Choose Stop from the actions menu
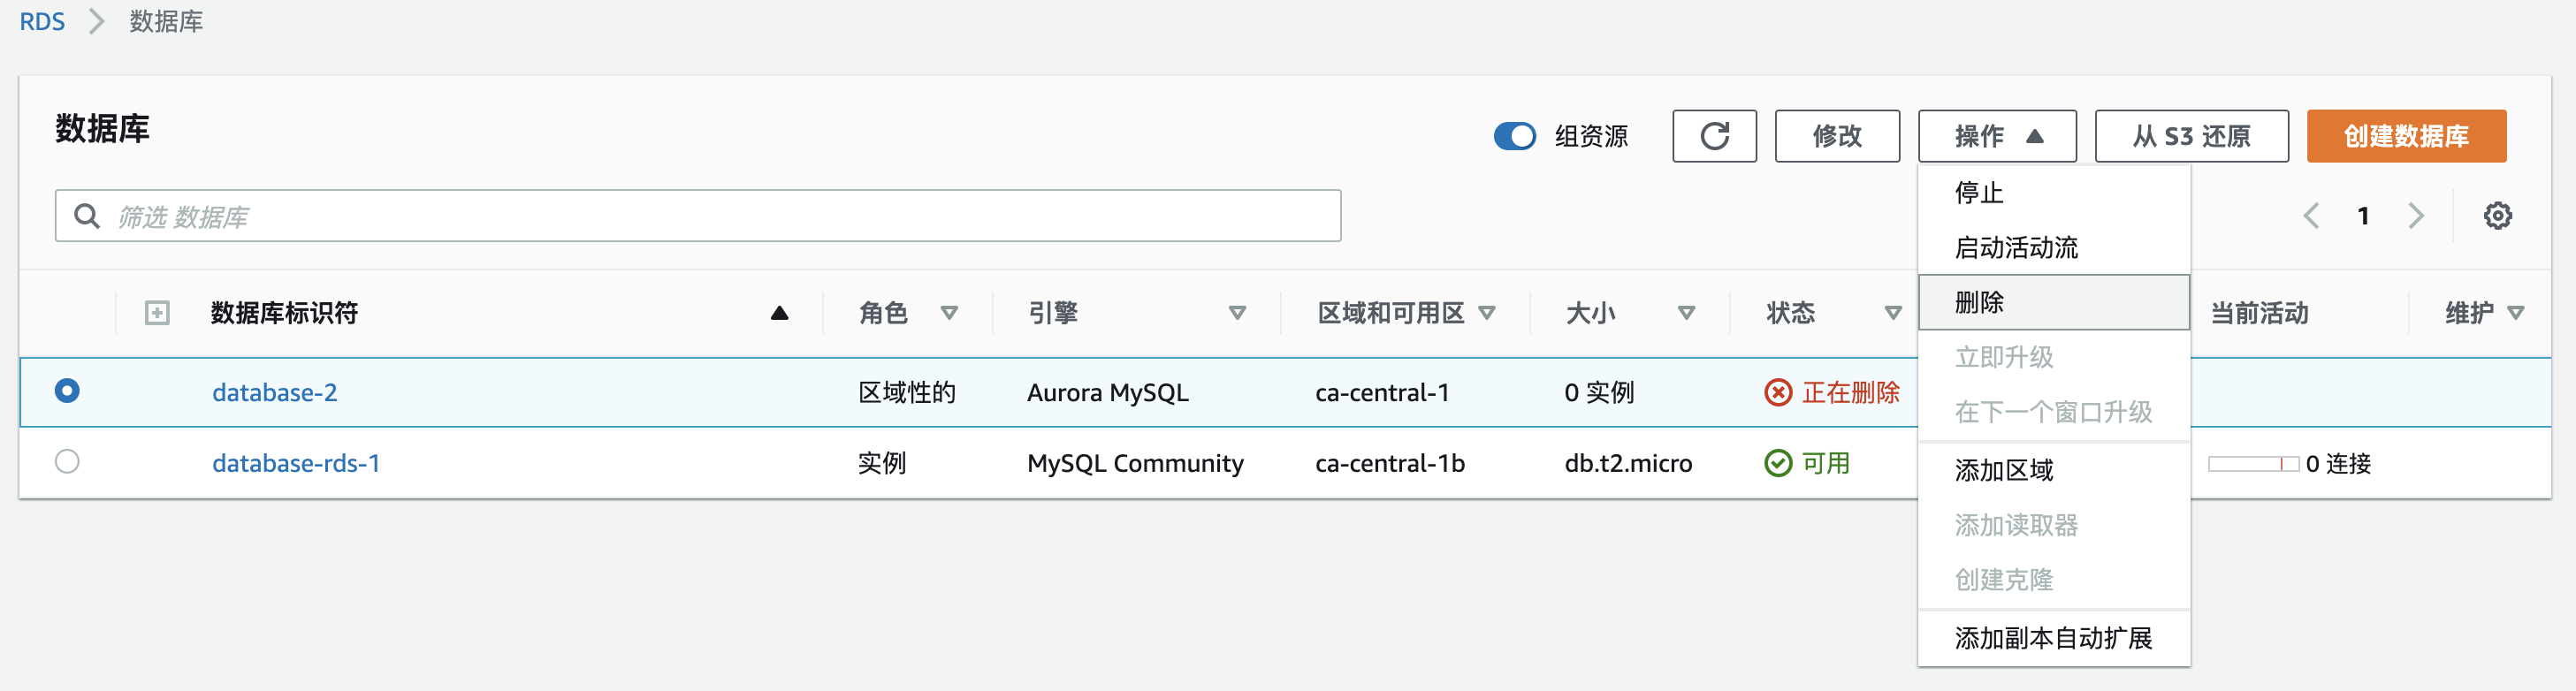2576x691 pixels. pyautogui.click(x=1979, y=192)
